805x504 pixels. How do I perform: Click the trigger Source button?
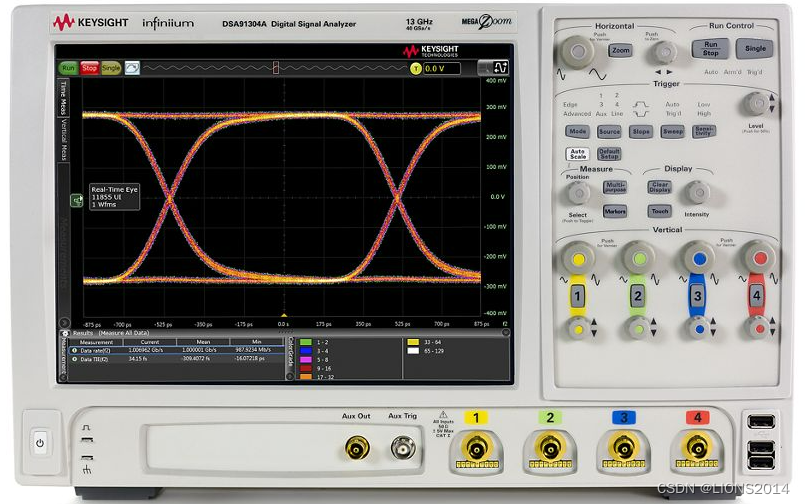[609, 131]
